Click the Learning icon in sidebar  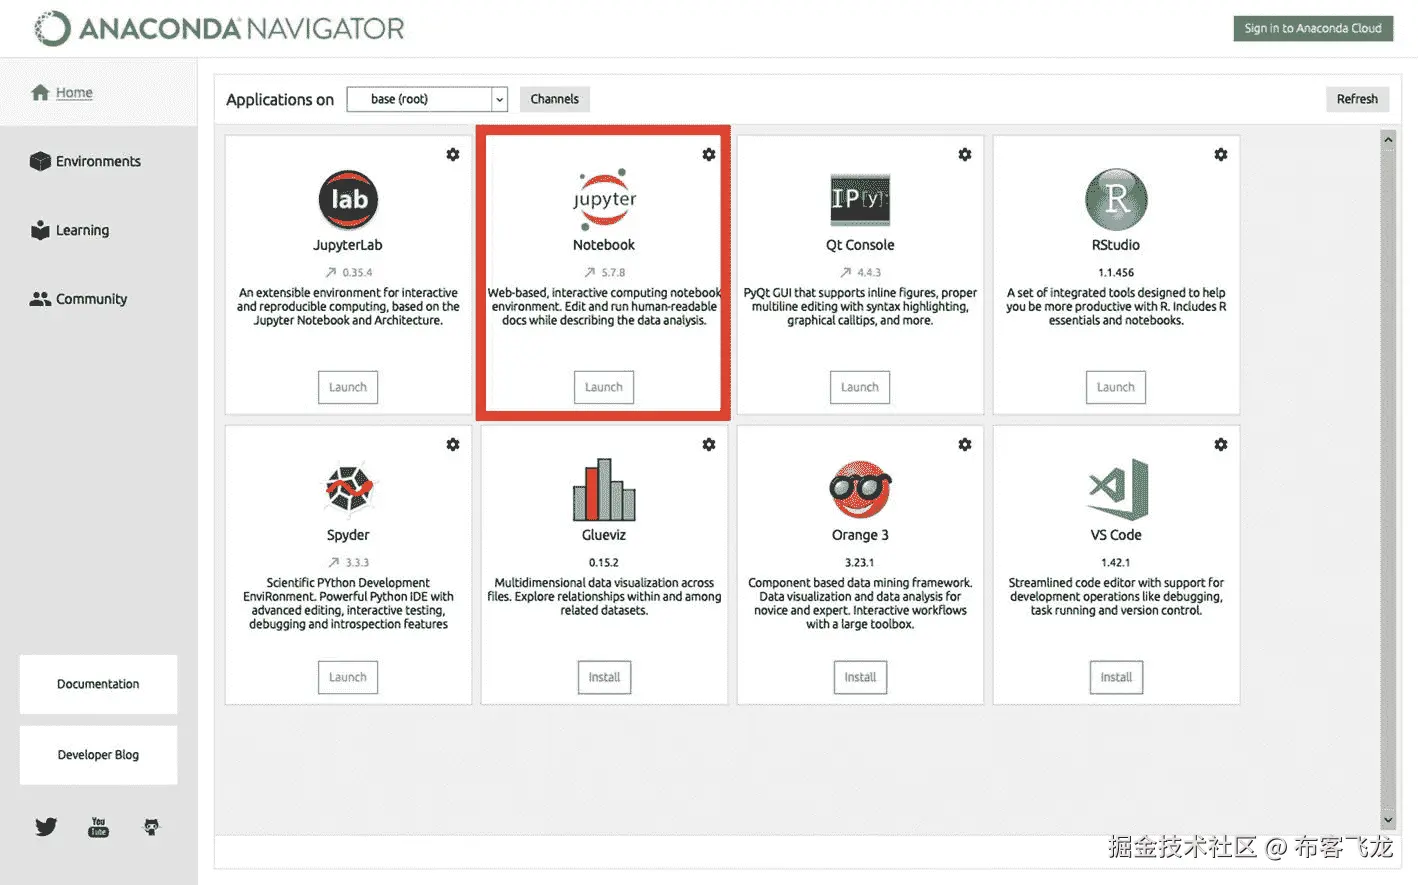[40, 230]
